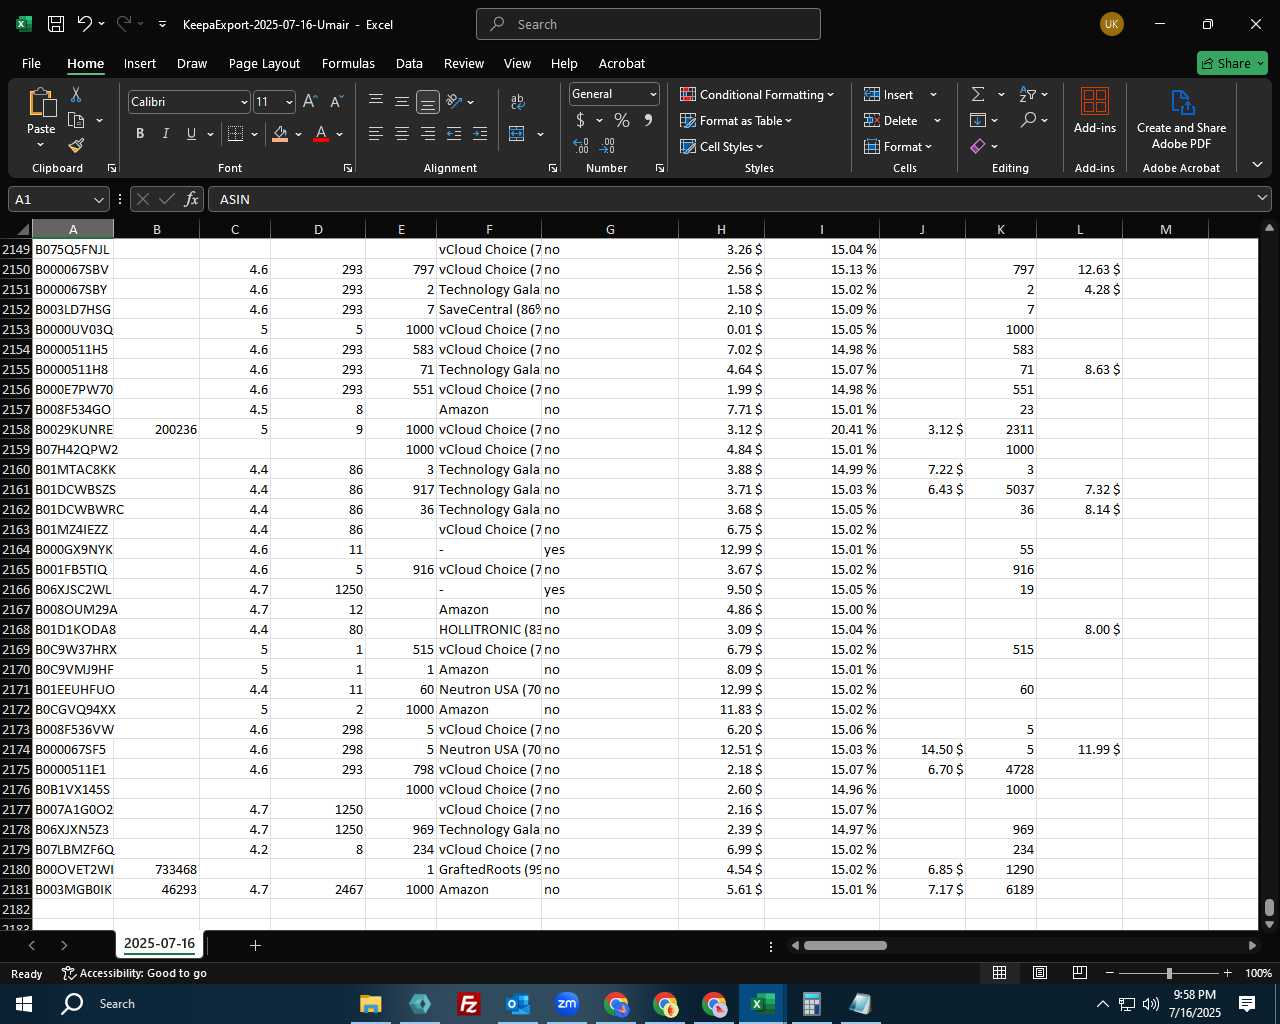Click the Fill Color bucket swatch
1280x1024 pixels.
pos(280,134)
